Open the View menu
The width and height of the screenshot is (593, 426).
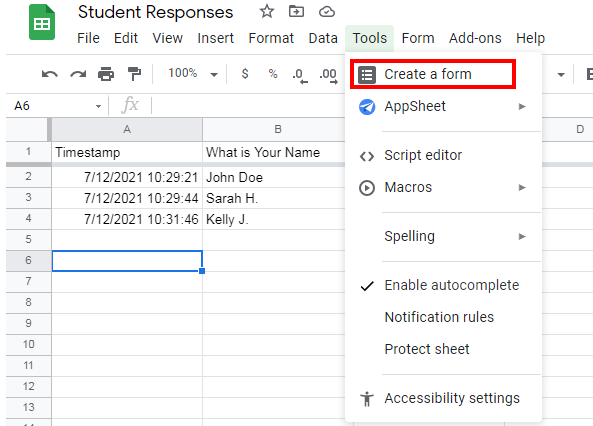tap(168, 38)
